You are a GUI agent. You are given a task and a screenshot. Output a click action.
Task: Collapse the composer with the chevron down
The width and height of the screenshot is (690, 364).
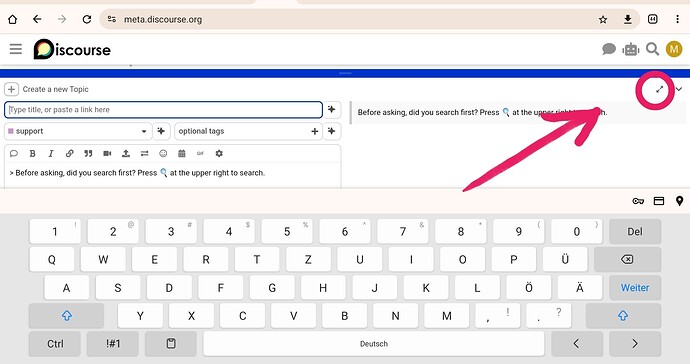pyautogui.click(x=679, y=89)
